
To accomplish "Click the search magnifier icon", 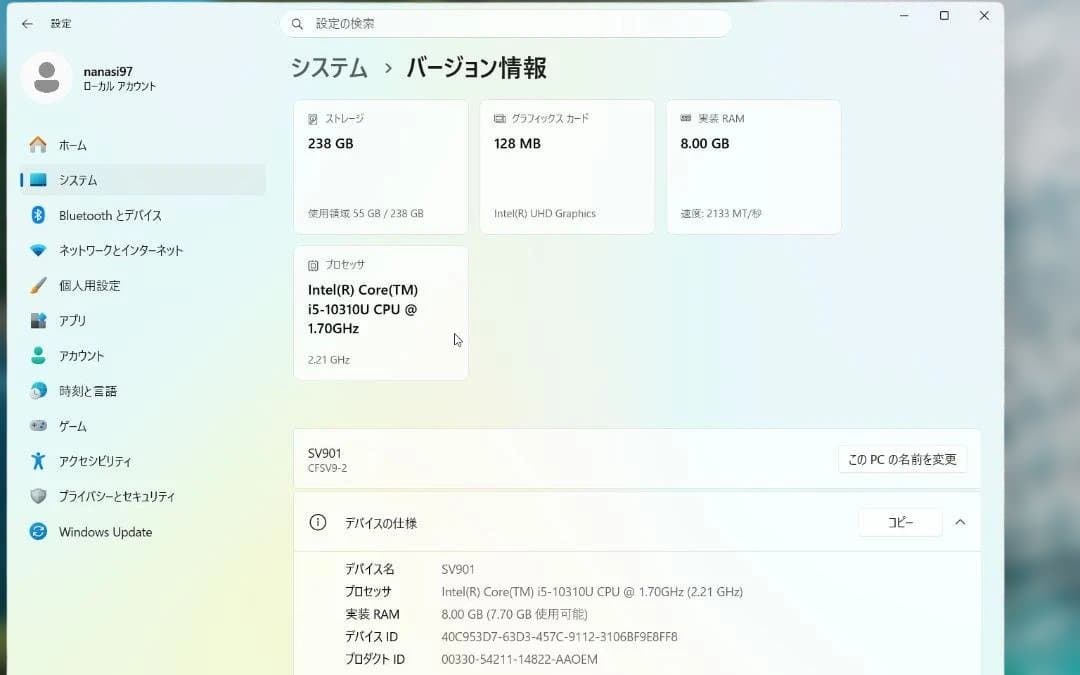I will click(297, 24).
